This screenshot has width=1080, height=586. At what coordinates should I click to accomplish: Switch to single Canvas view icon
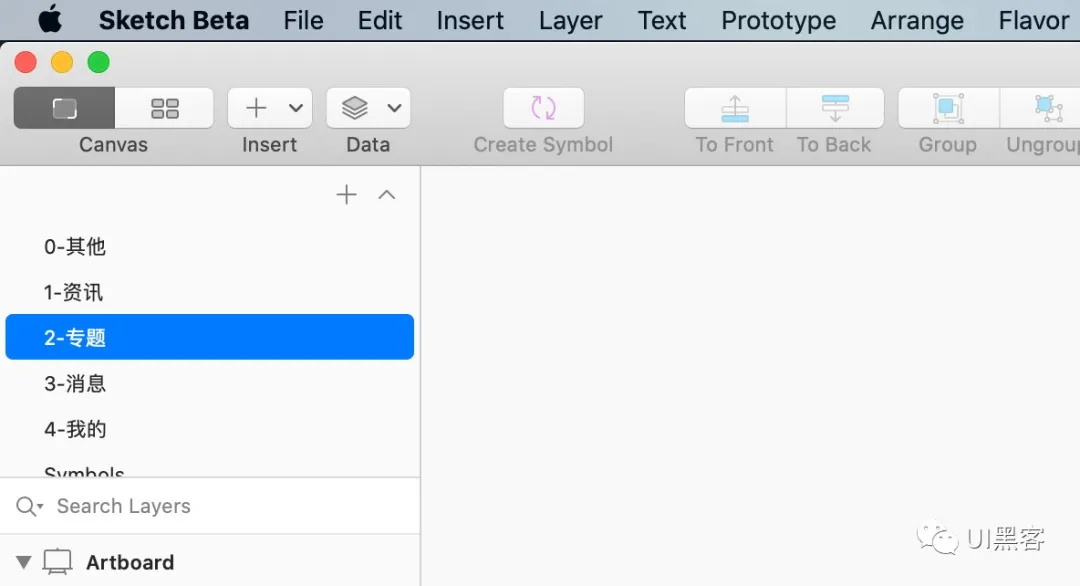(64, 108)
